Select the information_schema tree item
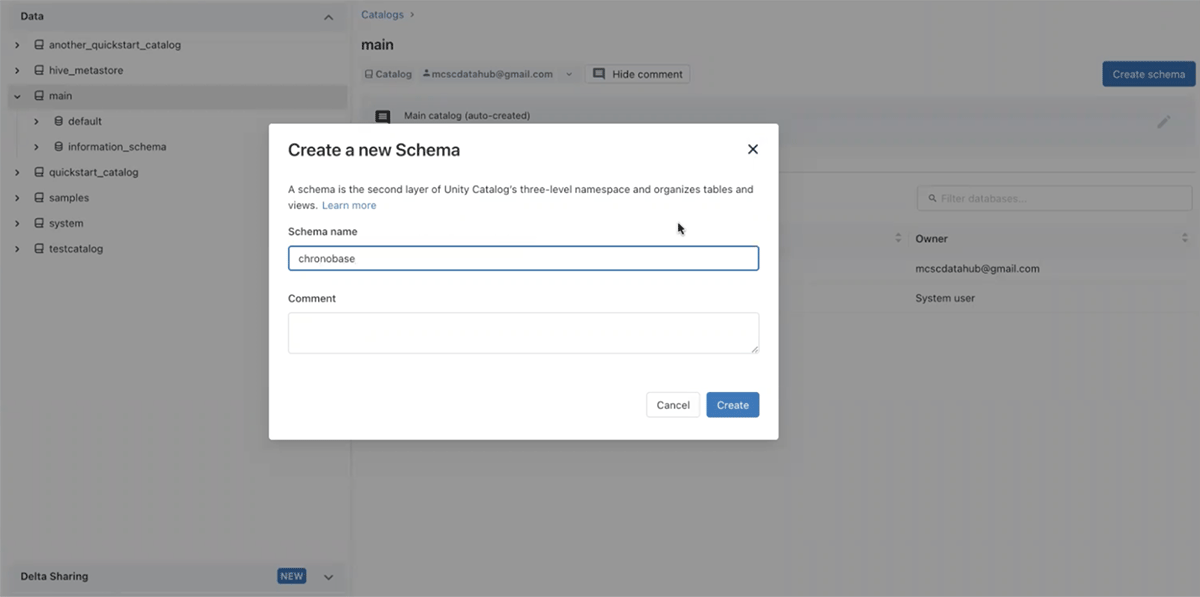 click(117, 147)
